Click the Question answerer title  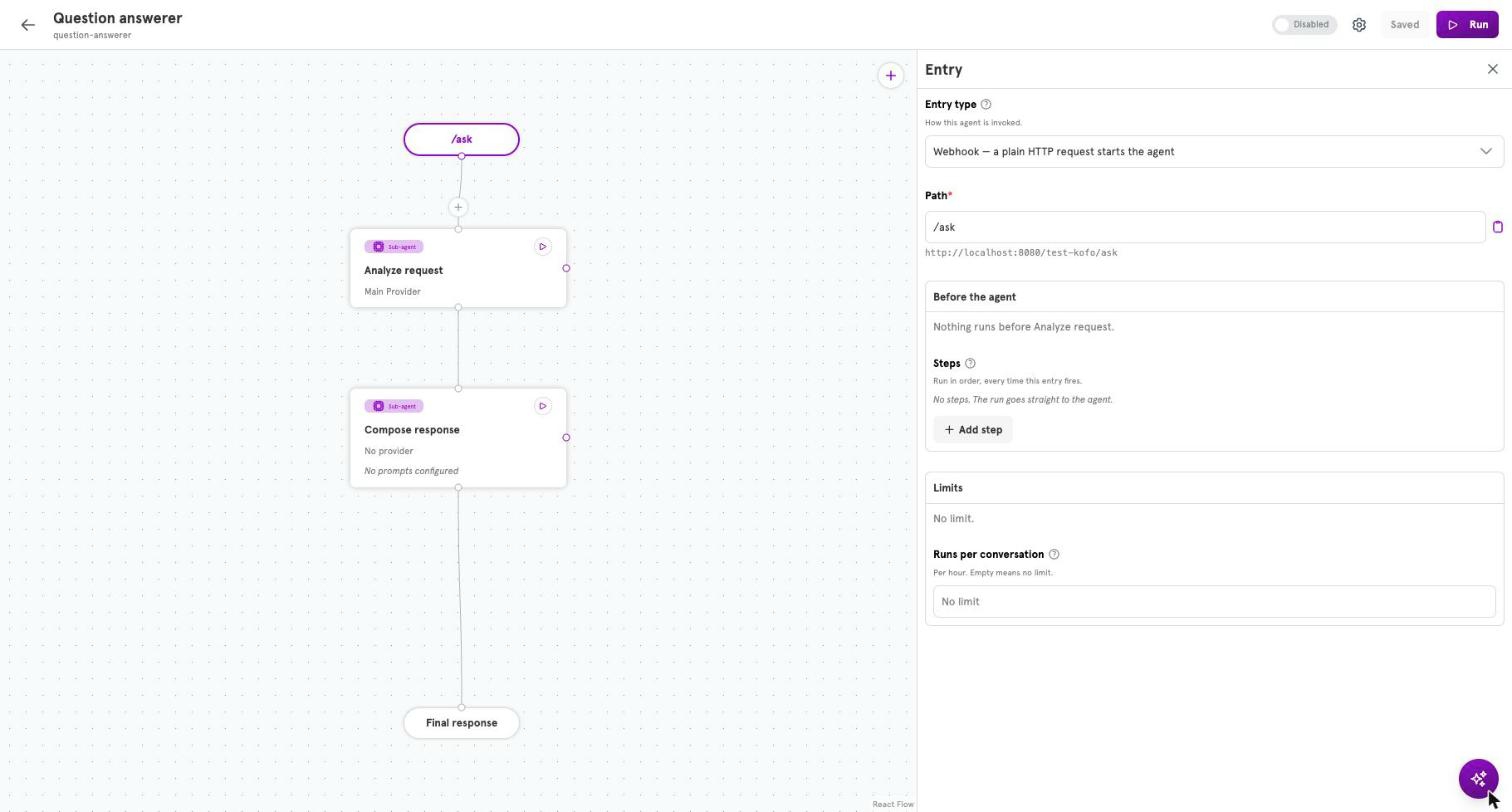[118, 18]
